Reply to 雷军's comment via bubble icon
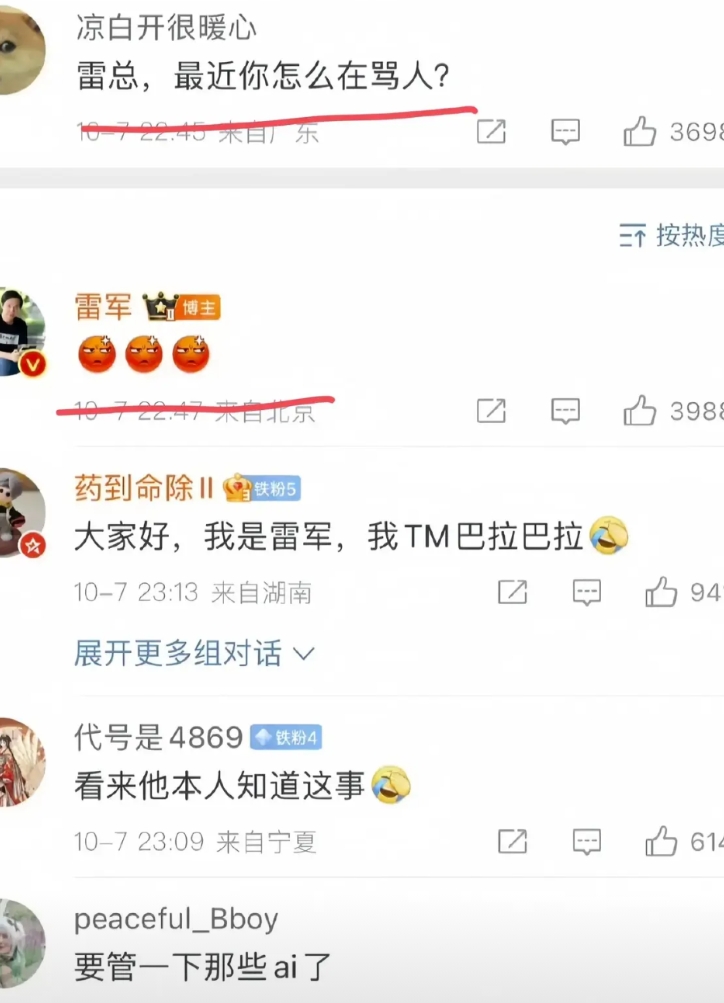724x1003 pixels. (x=565, y=411)
